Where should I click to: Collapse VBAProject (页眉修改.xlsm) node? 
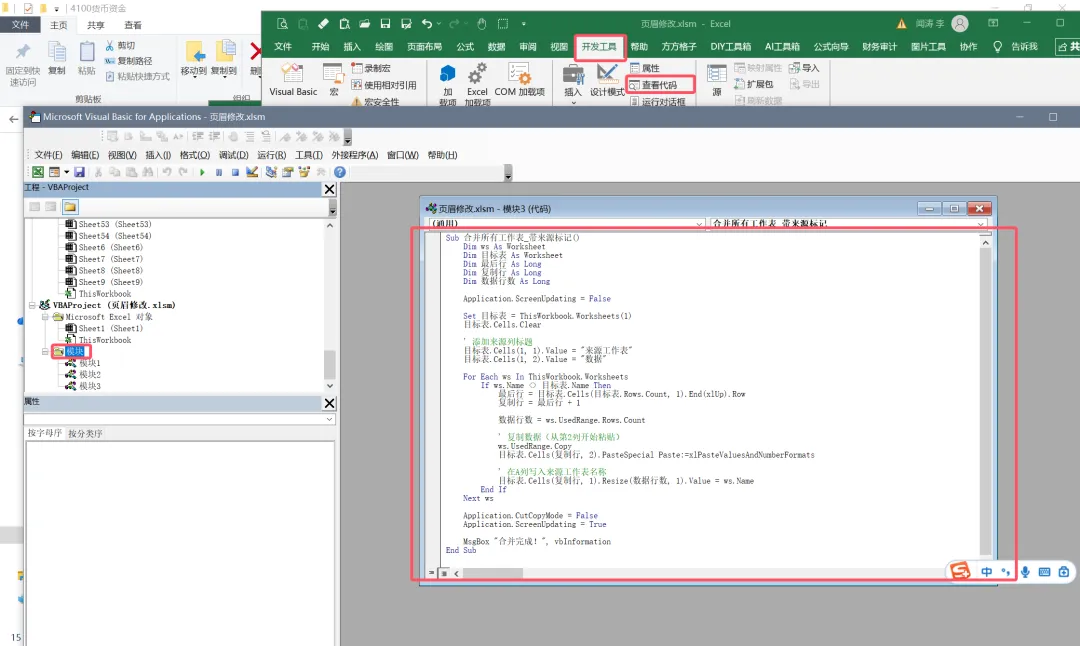point(32,305)
